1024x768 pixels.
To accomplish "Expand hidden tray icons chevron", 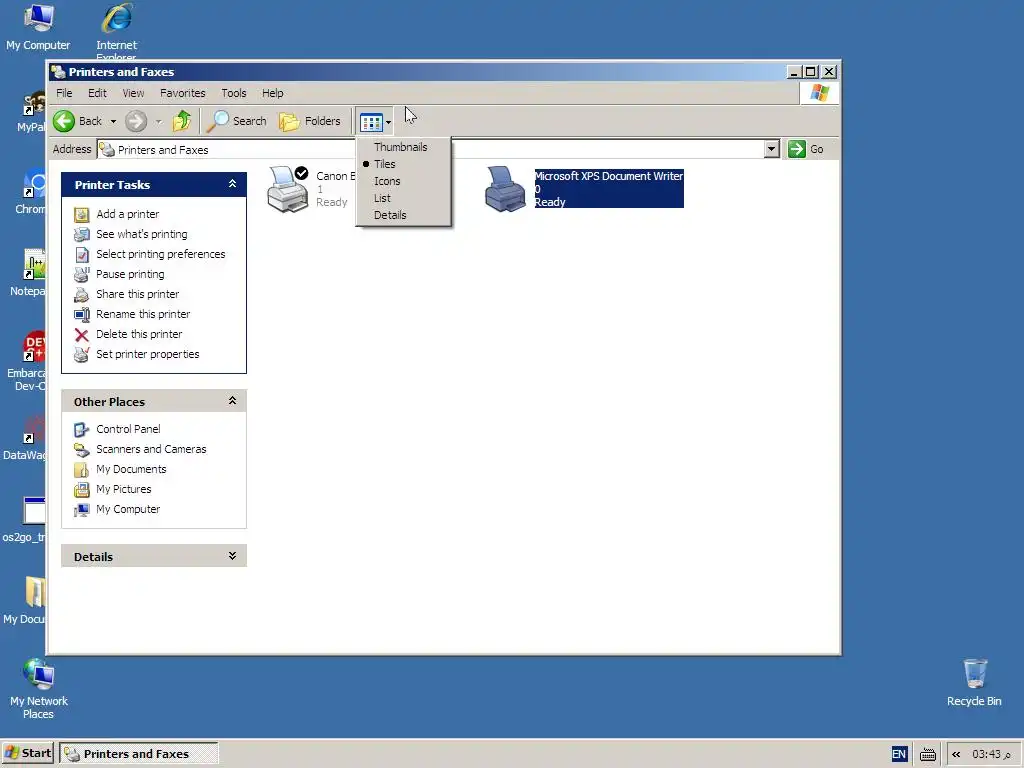I will coord(956,754).
